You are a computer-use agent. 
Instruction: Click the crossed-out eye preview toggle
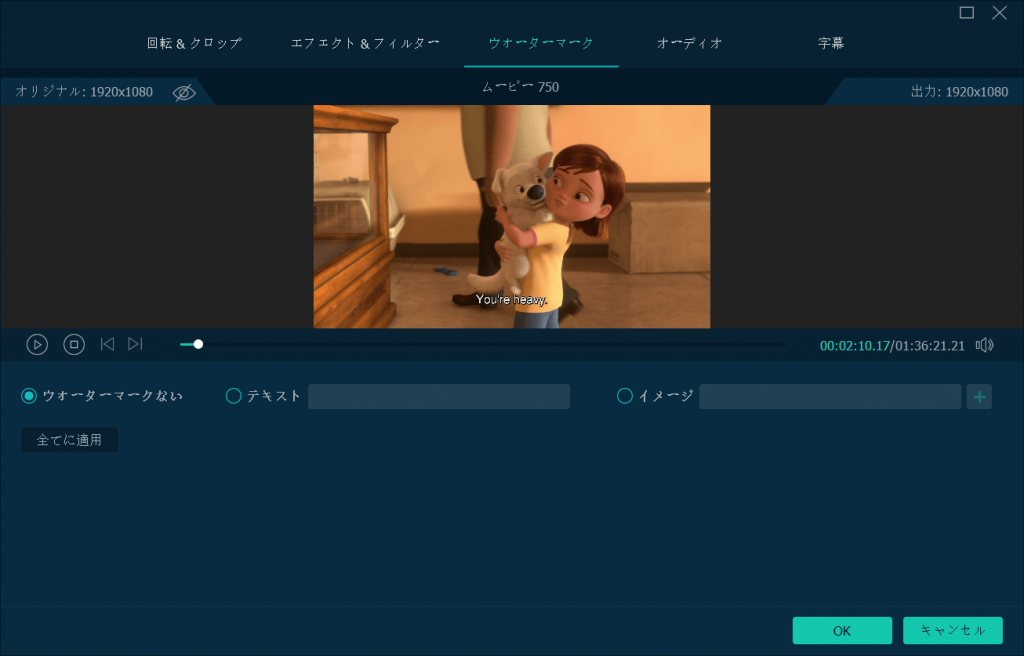click(183, 91)
